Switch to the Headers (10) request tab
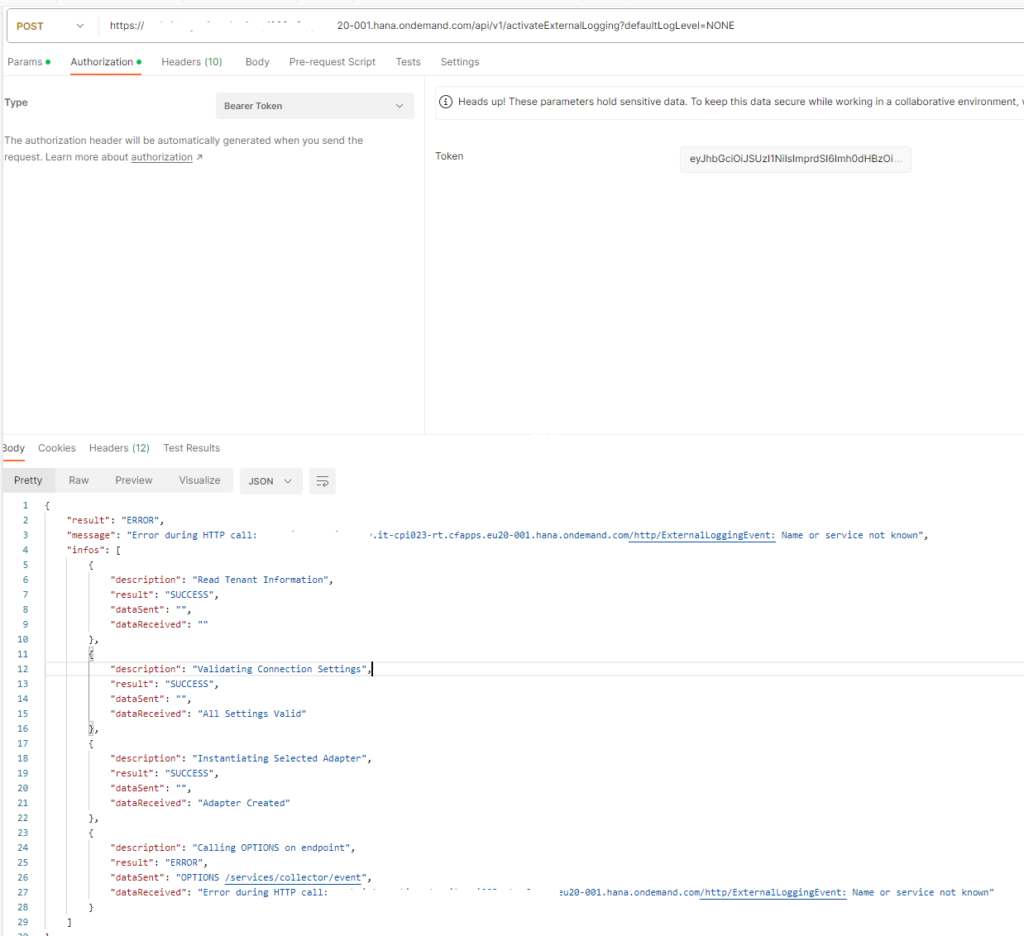1024x936 pixels. pos(191,62)
